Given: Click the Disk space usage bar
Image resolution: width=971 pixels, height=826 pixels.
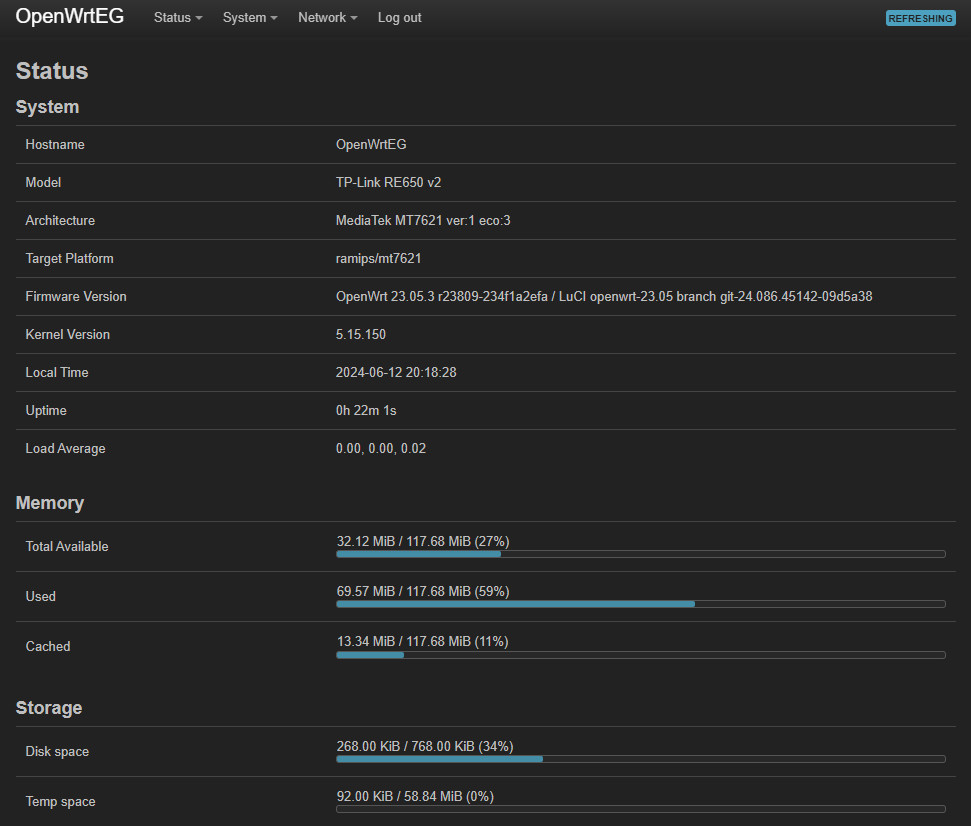Looking at the screenshot, I should 640,759.
